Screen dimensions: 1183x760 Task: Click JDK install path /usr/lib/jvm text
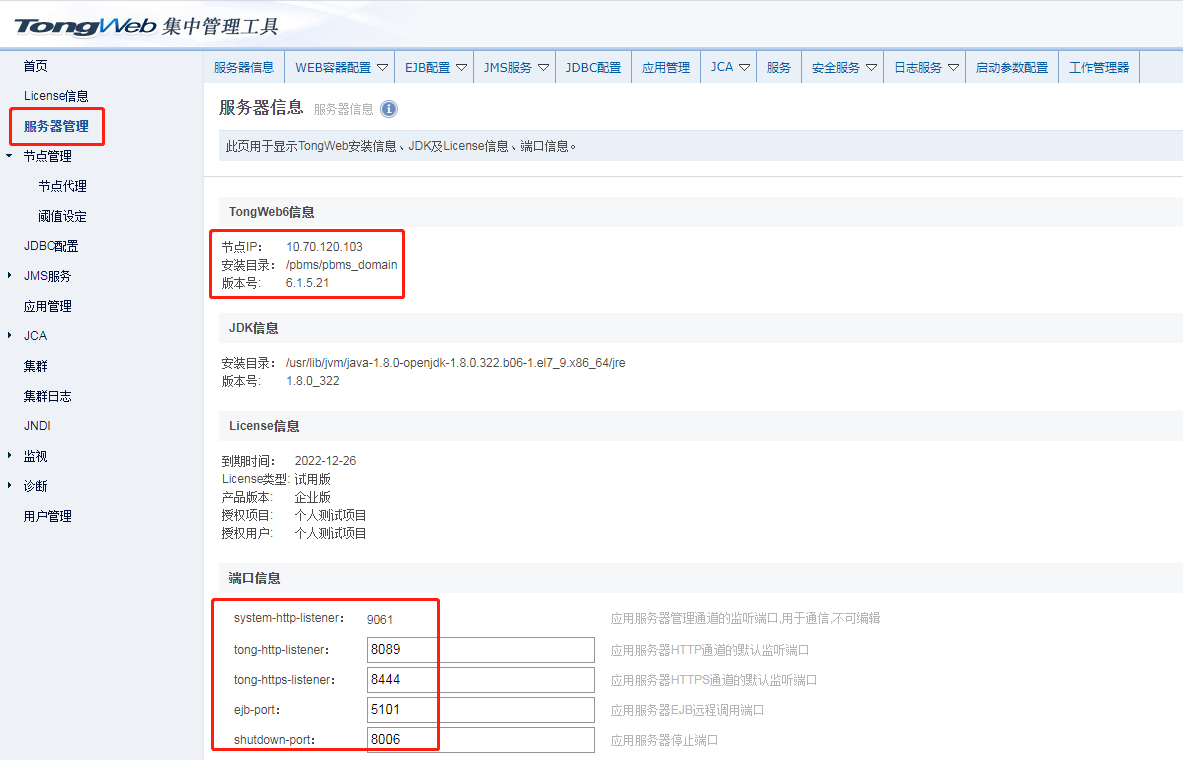(455, 363)
